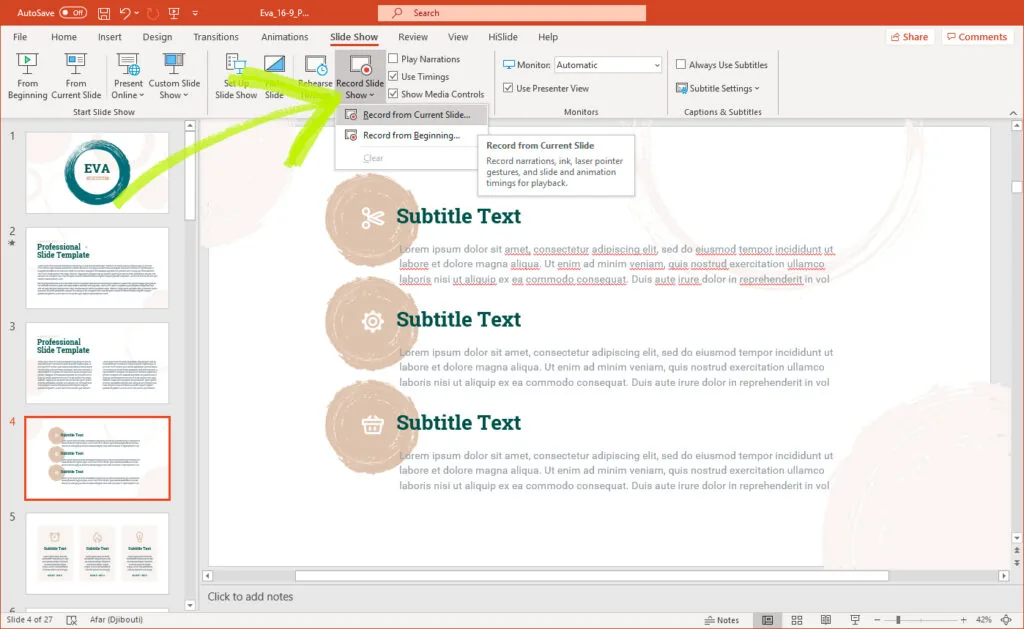
Task: Start slide show From Beginning
Action: click(27, 76)
